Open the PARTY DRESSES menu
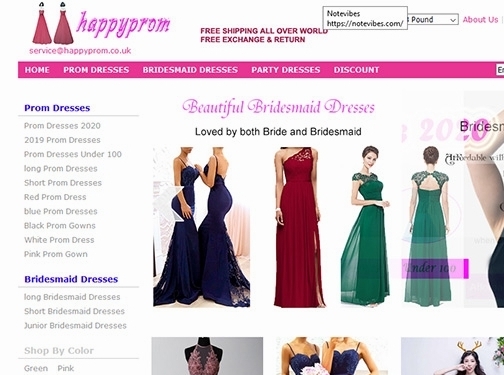Screen dimensions: 504x375 pyautogui.click(x=286, y=70)
